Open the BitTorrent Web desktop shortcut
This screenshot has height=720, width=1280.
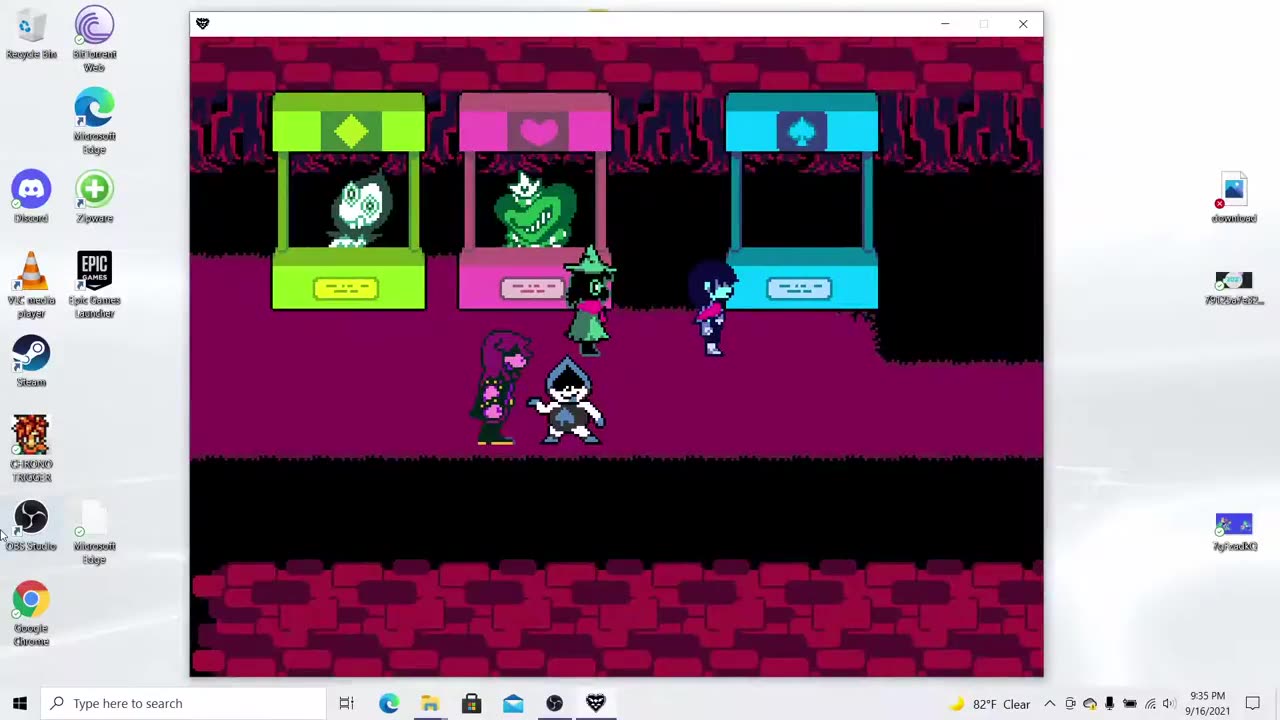point(94,39)
